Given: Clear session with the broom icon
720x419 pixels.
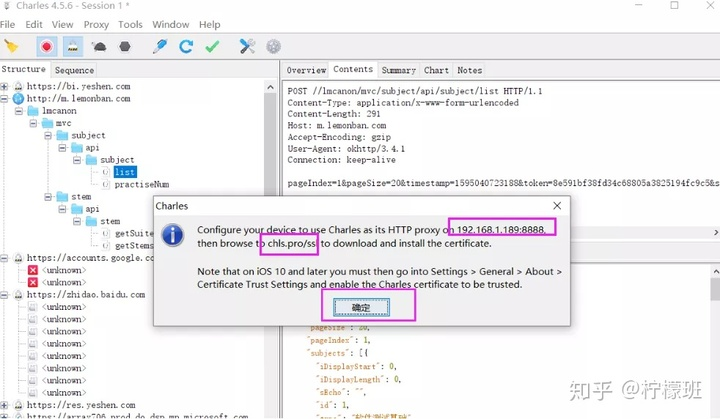Looking at the screenshot, I should pos(11,46).
